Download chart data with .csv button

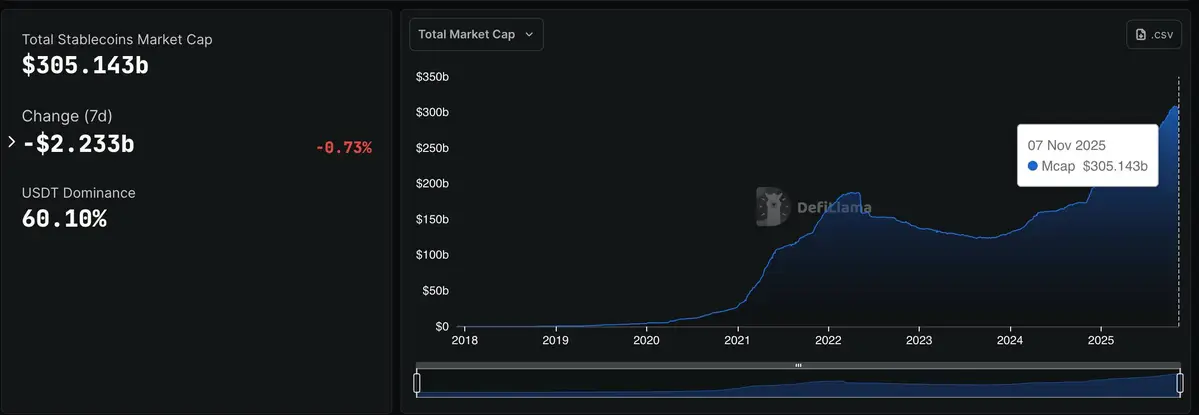click(x=1154, y=34)
